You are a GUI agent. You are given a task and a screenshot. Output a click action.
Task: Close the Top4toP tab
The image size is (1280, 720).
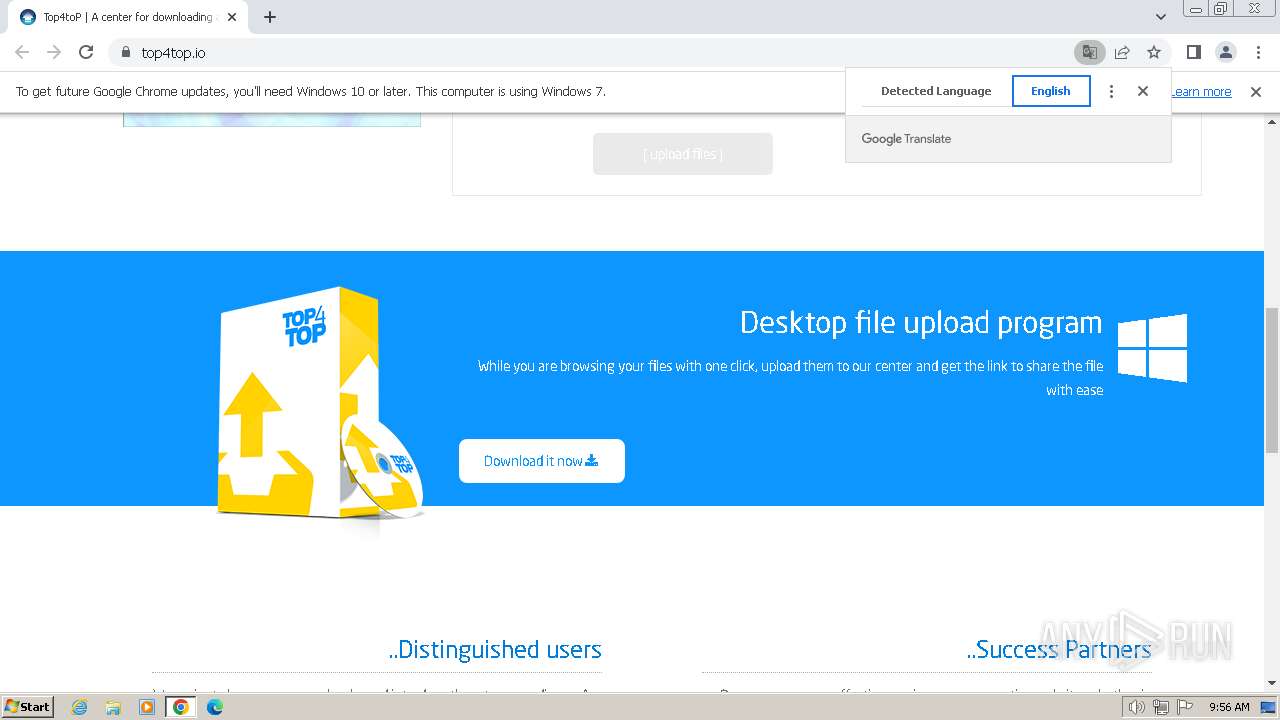(x=232, y=17)
